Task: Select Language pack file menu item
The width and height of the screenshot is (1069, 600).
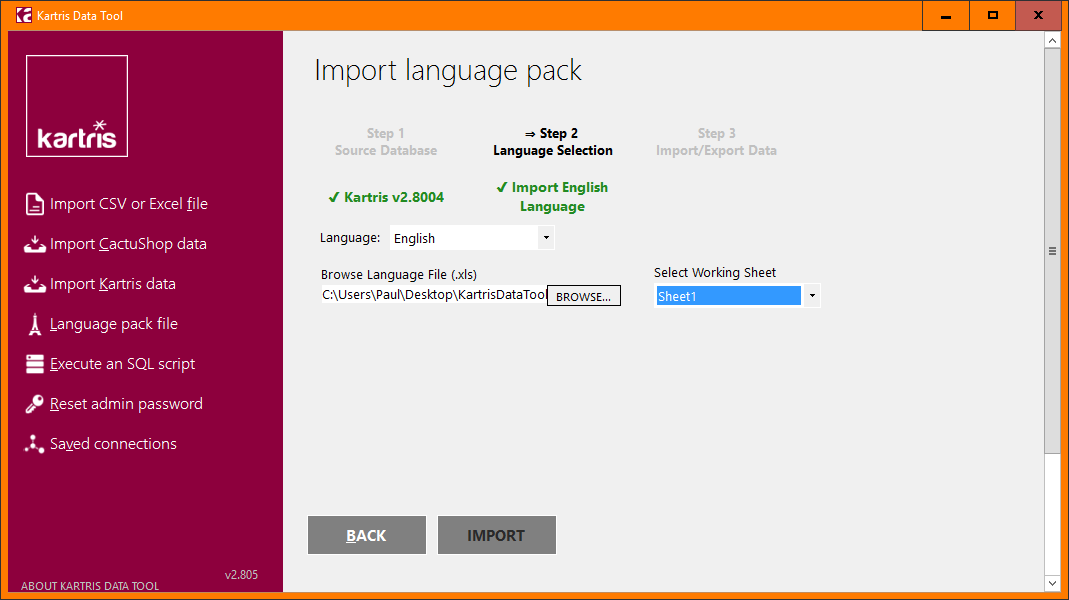Action: click(114, 325)
